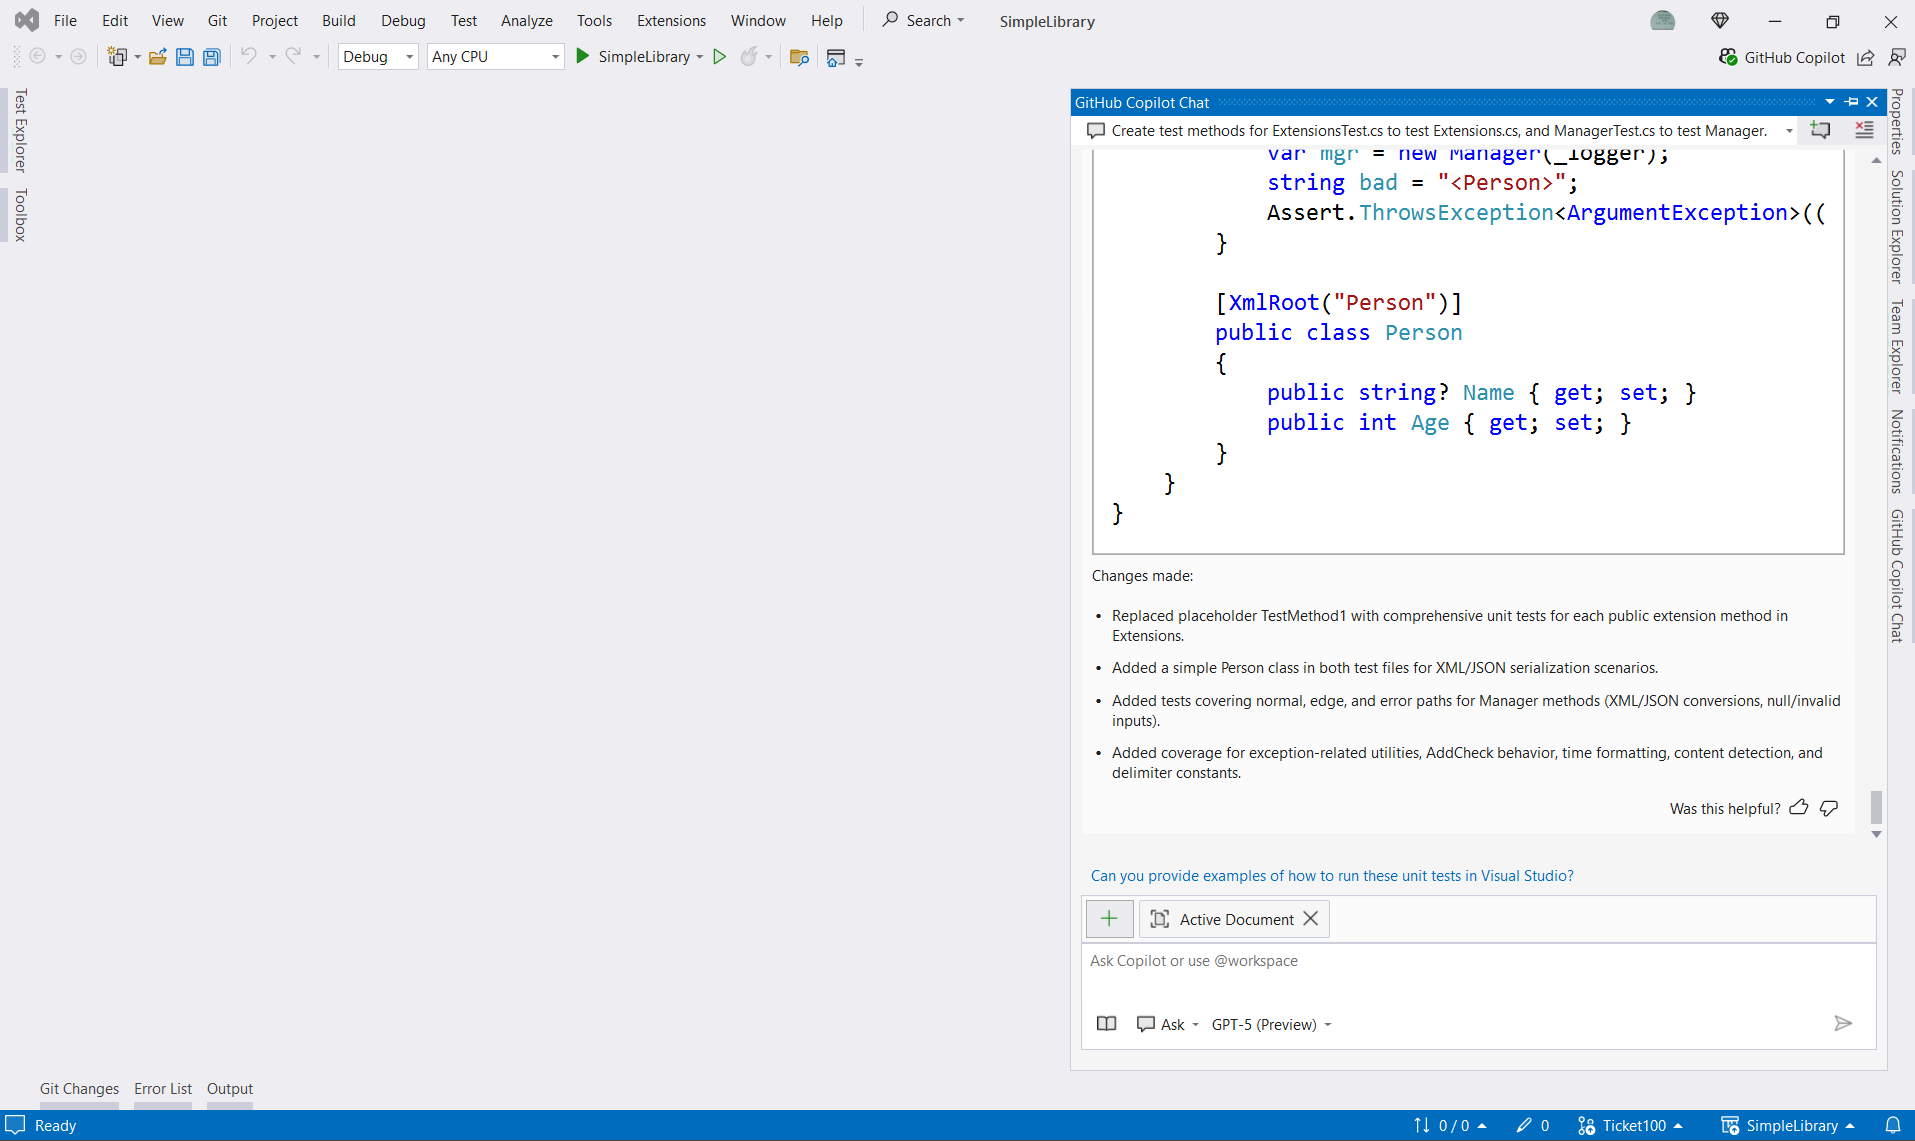Click suggested prompt about running unit tests
Screen dimensions: 1915x1141
[1332, 875]
